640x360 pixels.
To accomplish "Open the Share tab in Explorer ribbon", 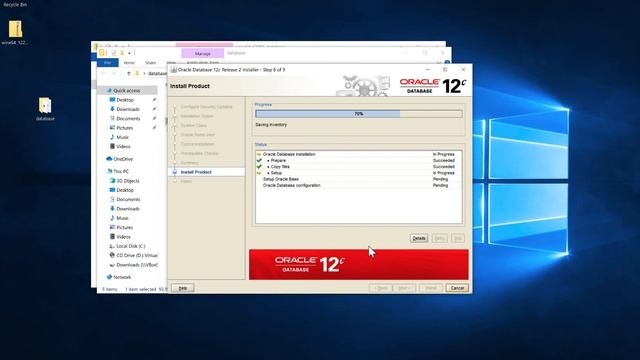I will pyautogui.click(x=151, y=63).
